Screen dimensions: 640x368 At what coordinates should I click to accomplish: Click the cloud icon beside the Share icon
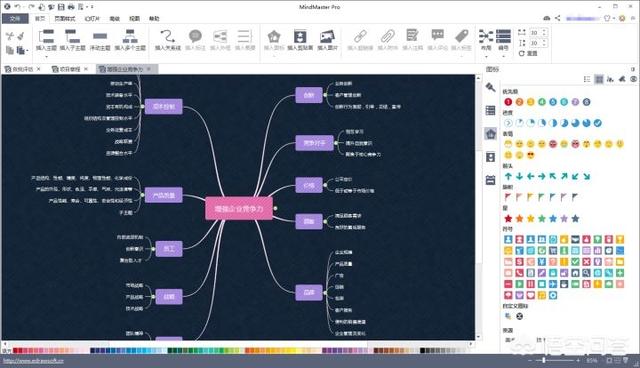click(547, 18)
